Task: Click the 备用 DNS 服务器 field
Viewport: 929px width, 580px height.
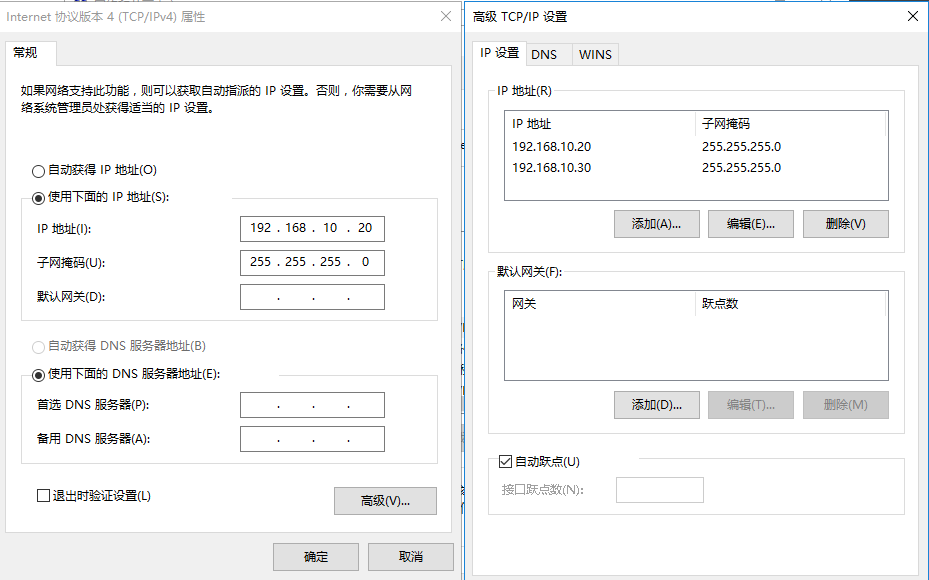Action: (312, 438)
